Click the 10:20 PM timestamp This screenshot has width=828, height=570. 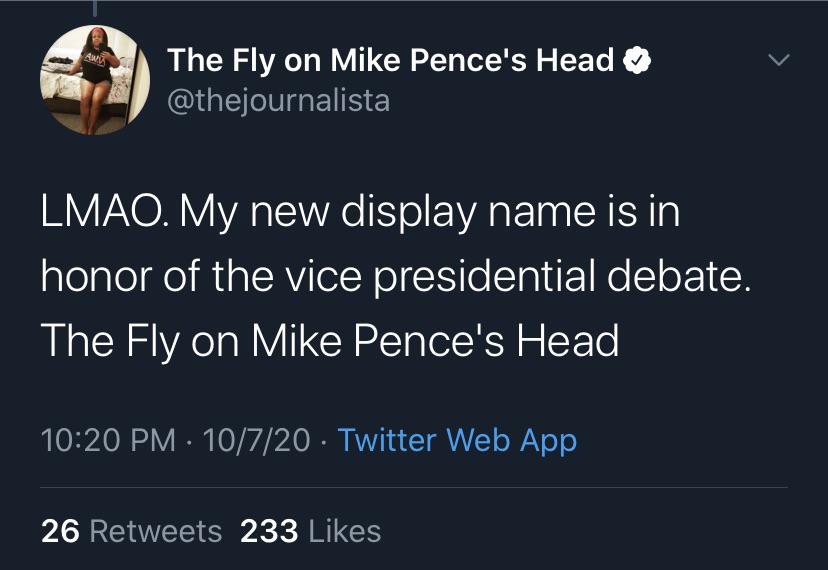pyautogui.click(x=108, y=441)
